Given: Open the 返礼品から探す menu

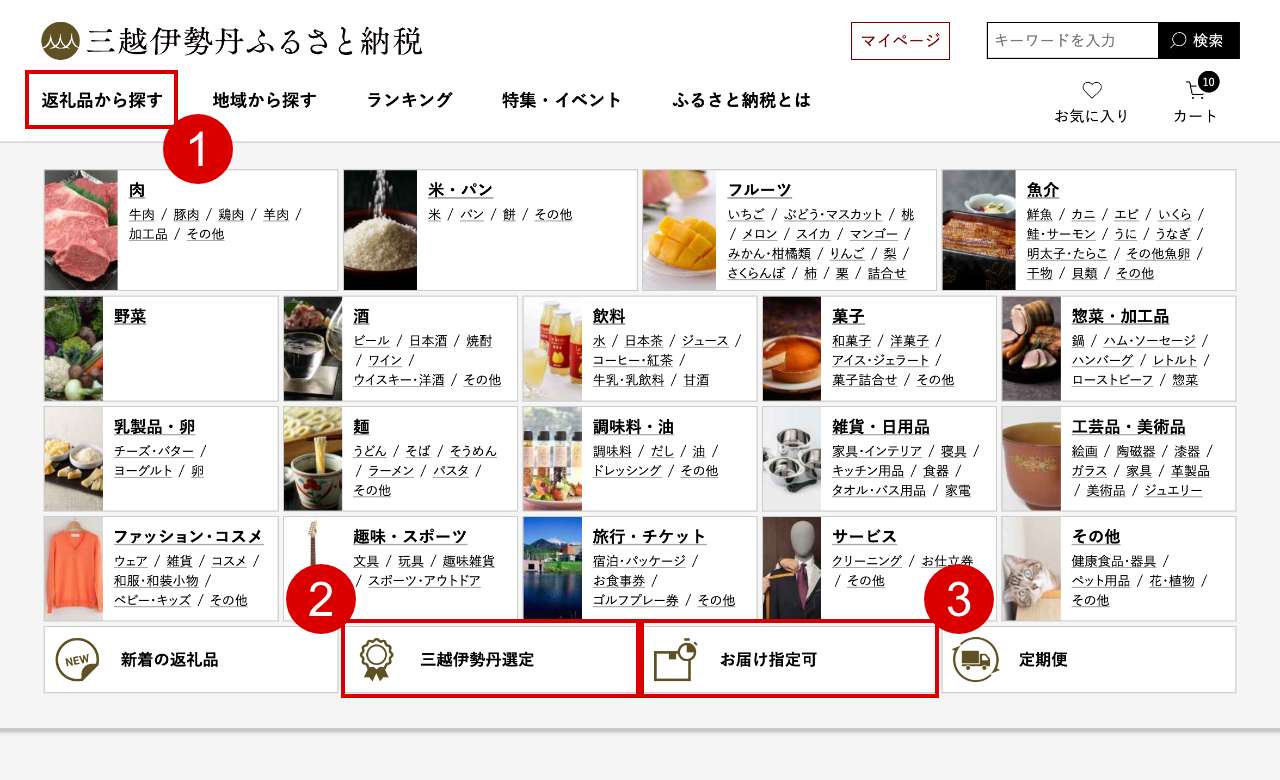Looking at the screenshot, I should coord(102,100).
